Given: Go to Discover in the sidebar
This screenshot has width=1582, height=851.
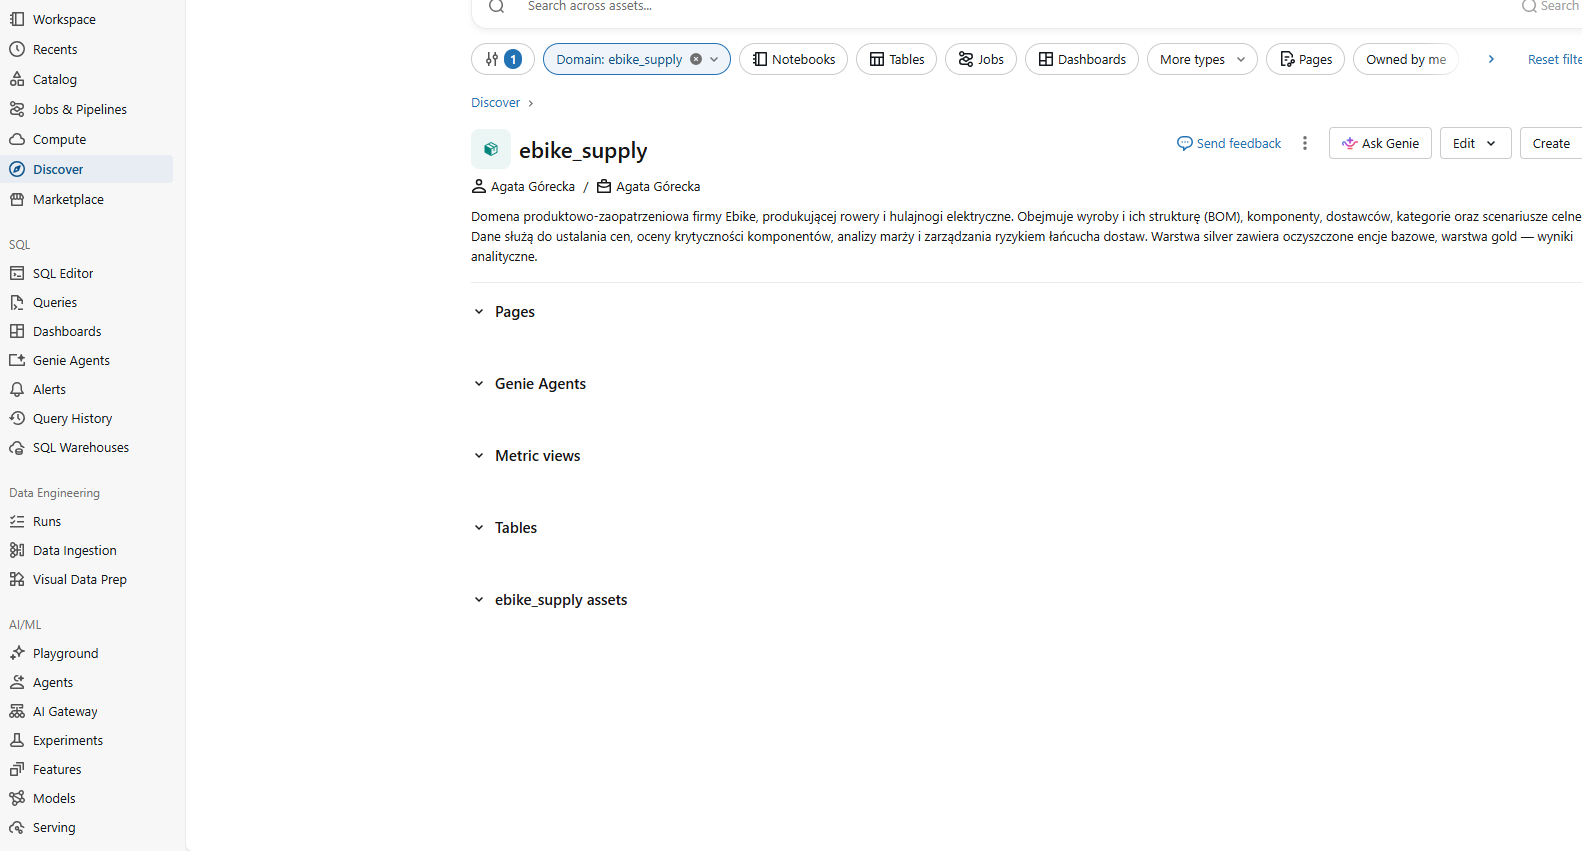Looking at the screenshot, I should 87,169.
